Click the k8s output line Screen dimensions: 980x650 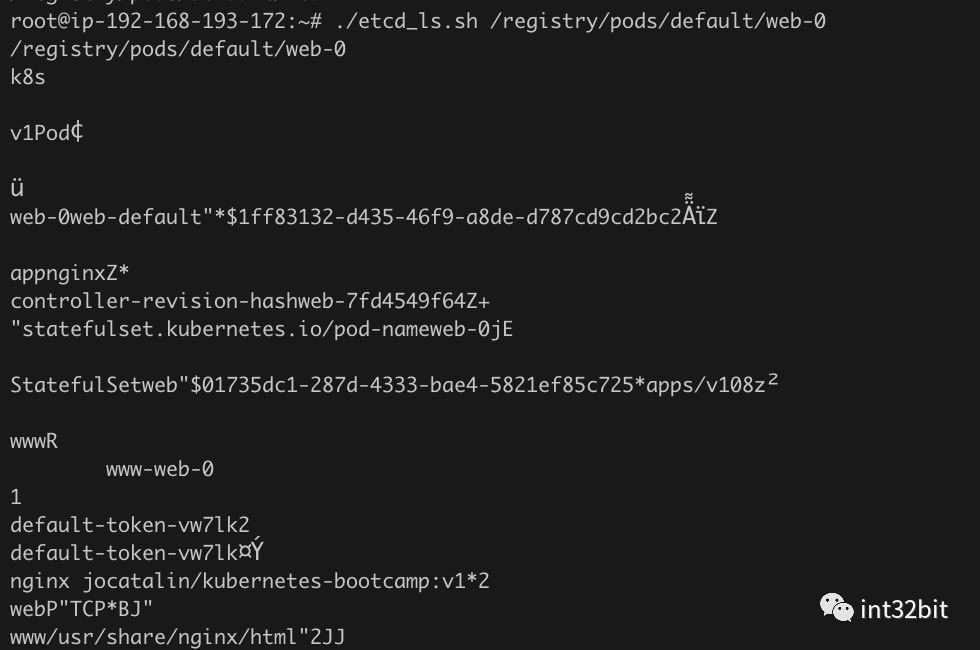tap(28, 76)
